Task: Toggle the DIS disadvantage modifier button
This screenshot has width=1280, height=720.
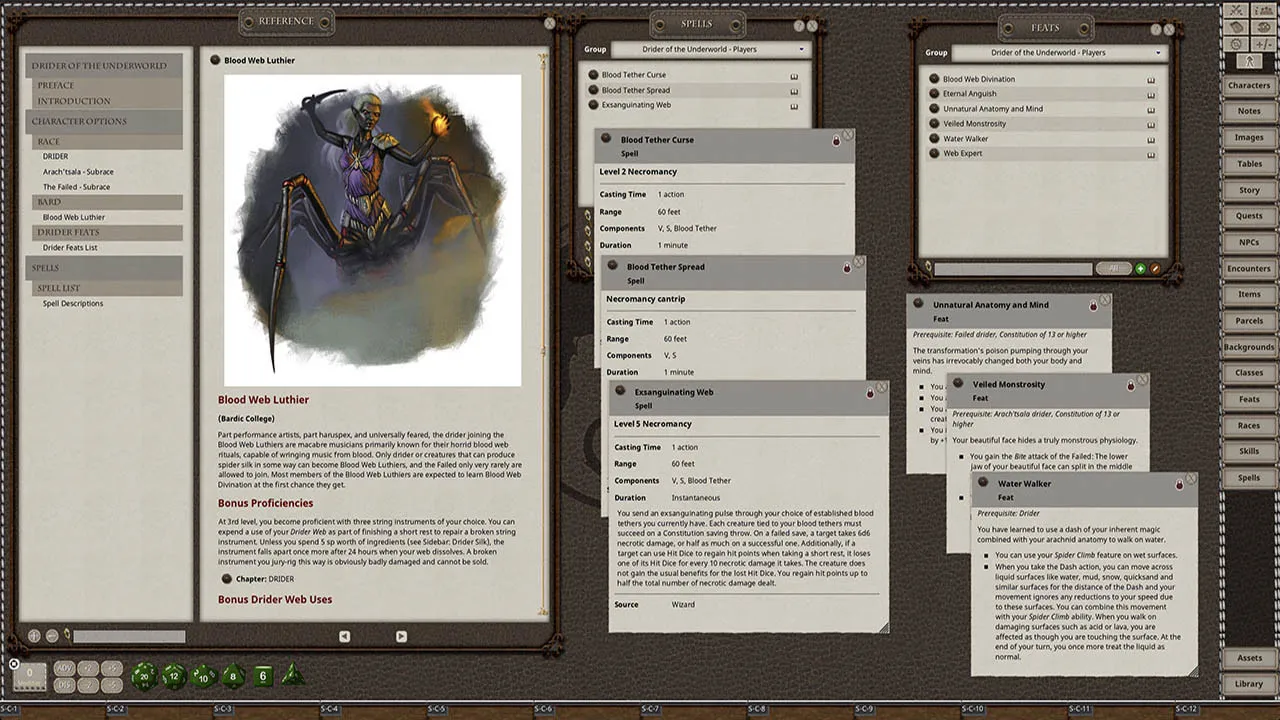Action: pos(64,684)
